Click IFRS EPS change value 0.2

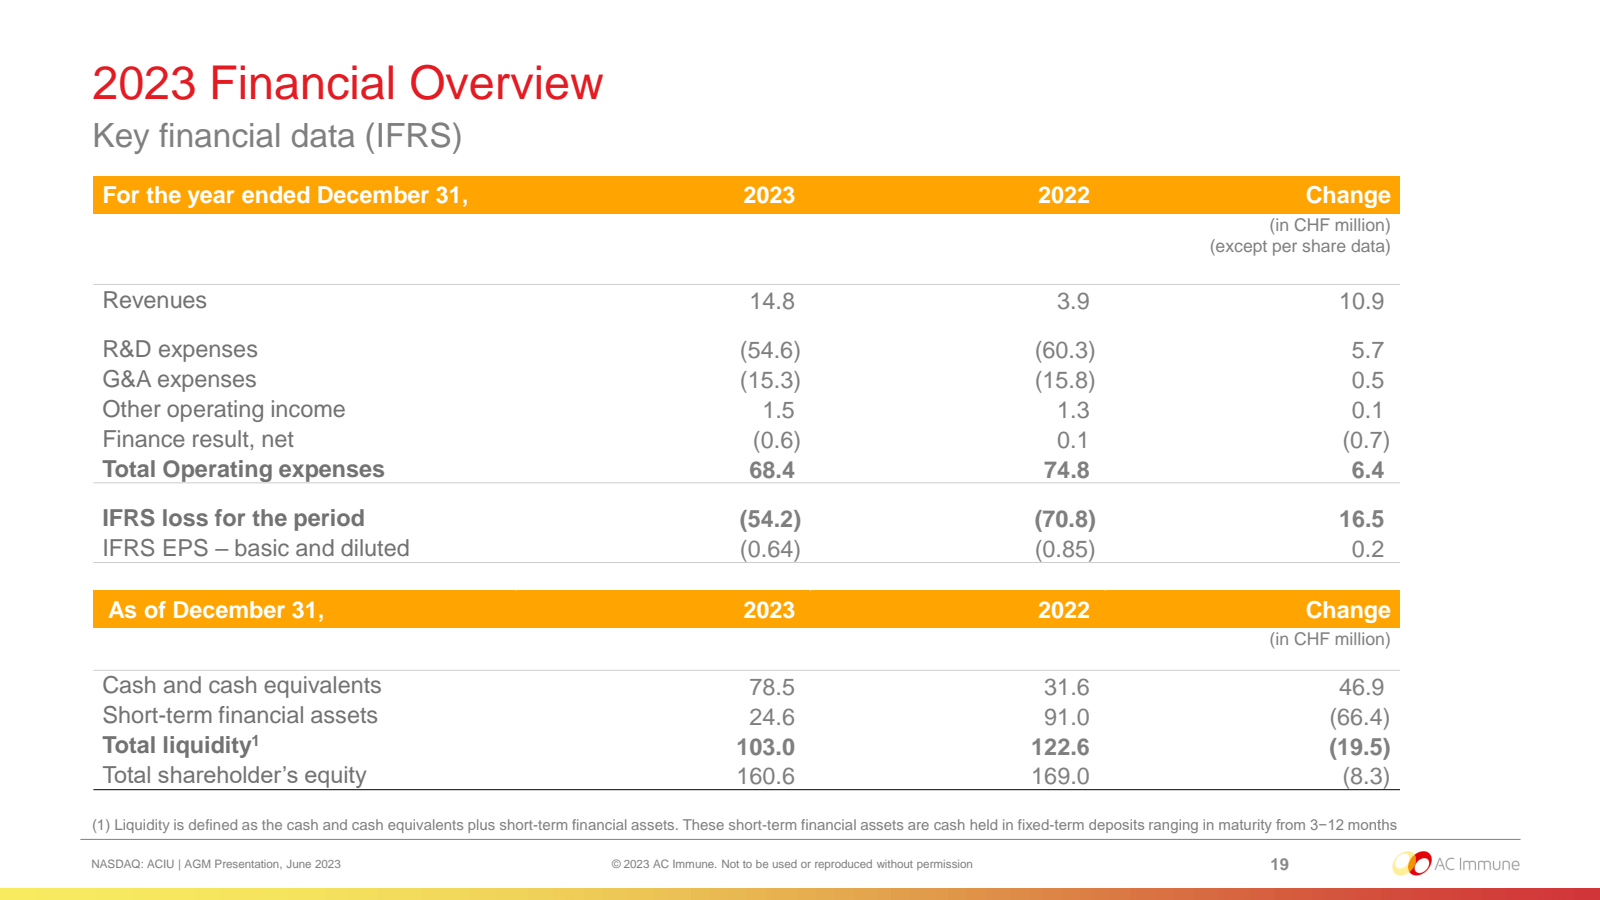[1367, 550]
